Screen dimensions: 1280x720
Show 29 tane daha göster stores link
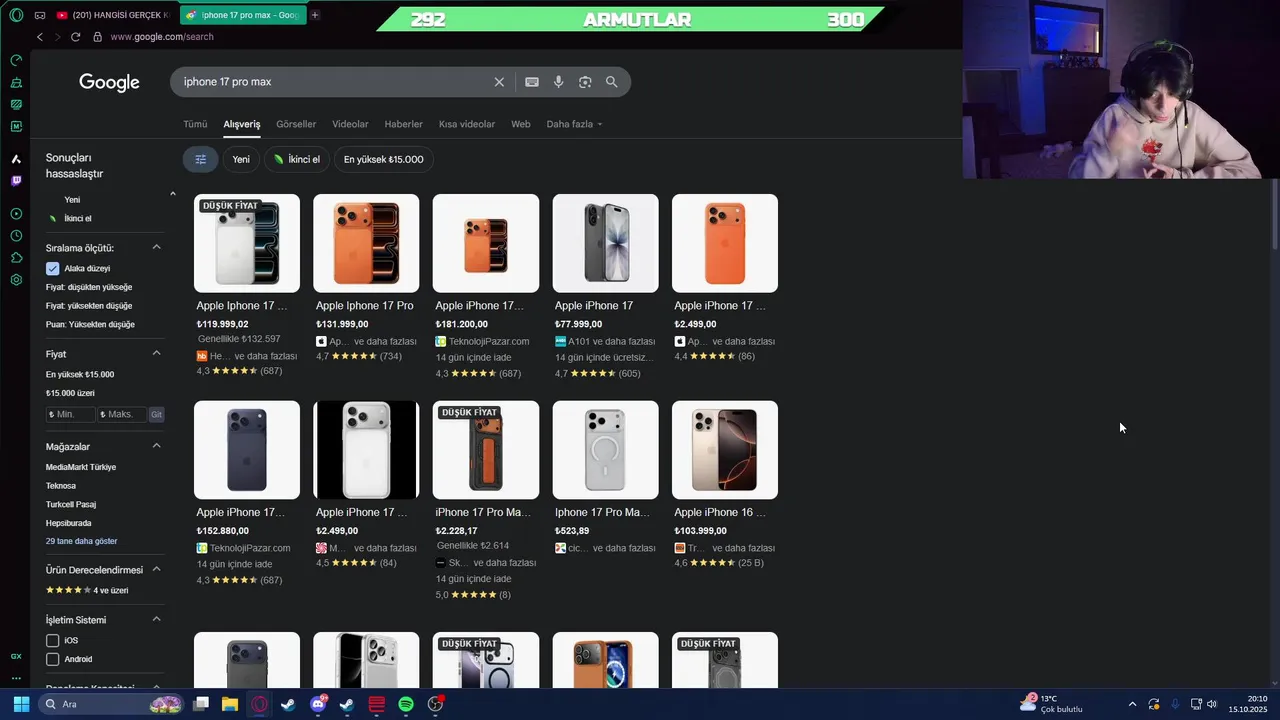[x=82, y=541]
